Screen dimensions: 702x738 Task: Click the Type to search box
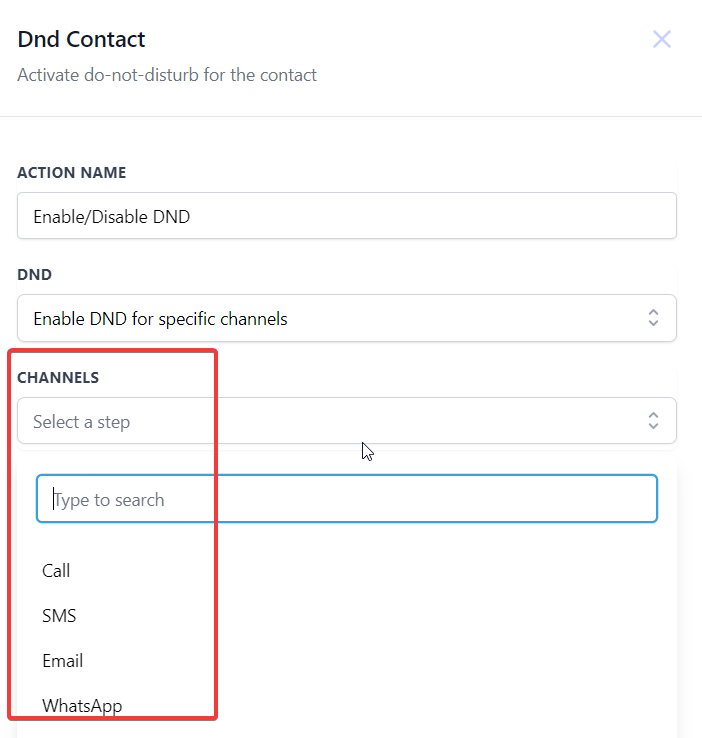coord(346,499)
